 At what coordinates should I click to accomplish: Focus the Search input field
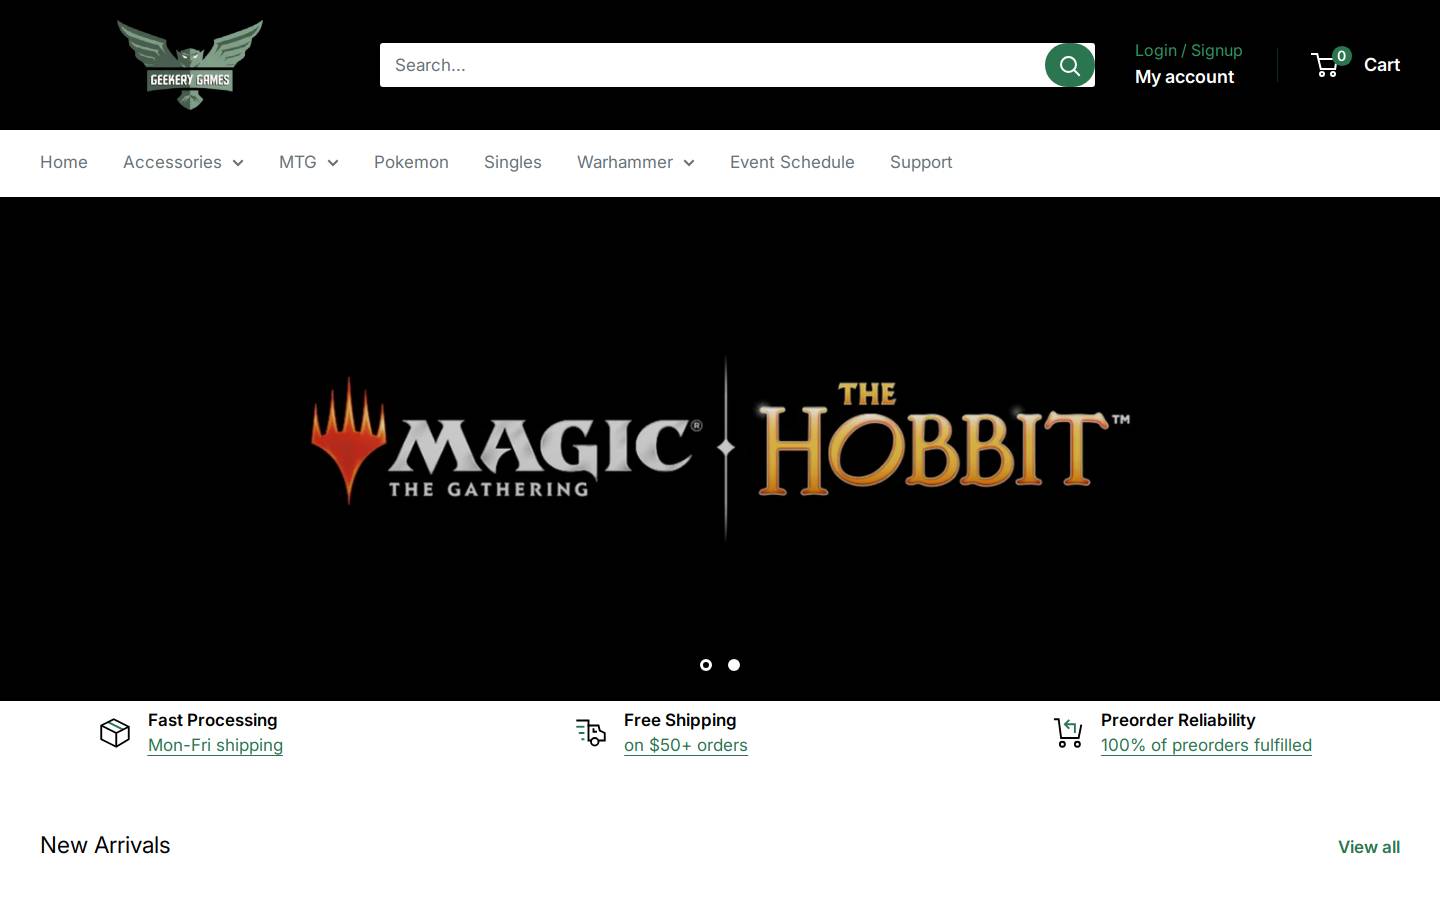712,65
